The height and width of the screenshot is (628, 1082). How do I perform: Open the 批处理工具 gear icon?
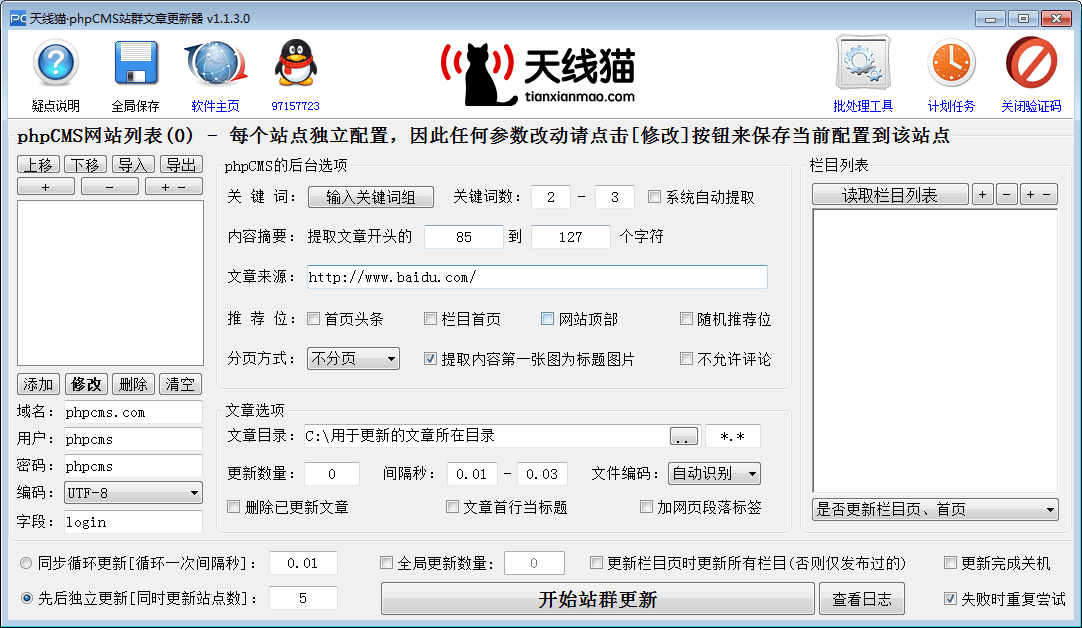pos(863,63)
